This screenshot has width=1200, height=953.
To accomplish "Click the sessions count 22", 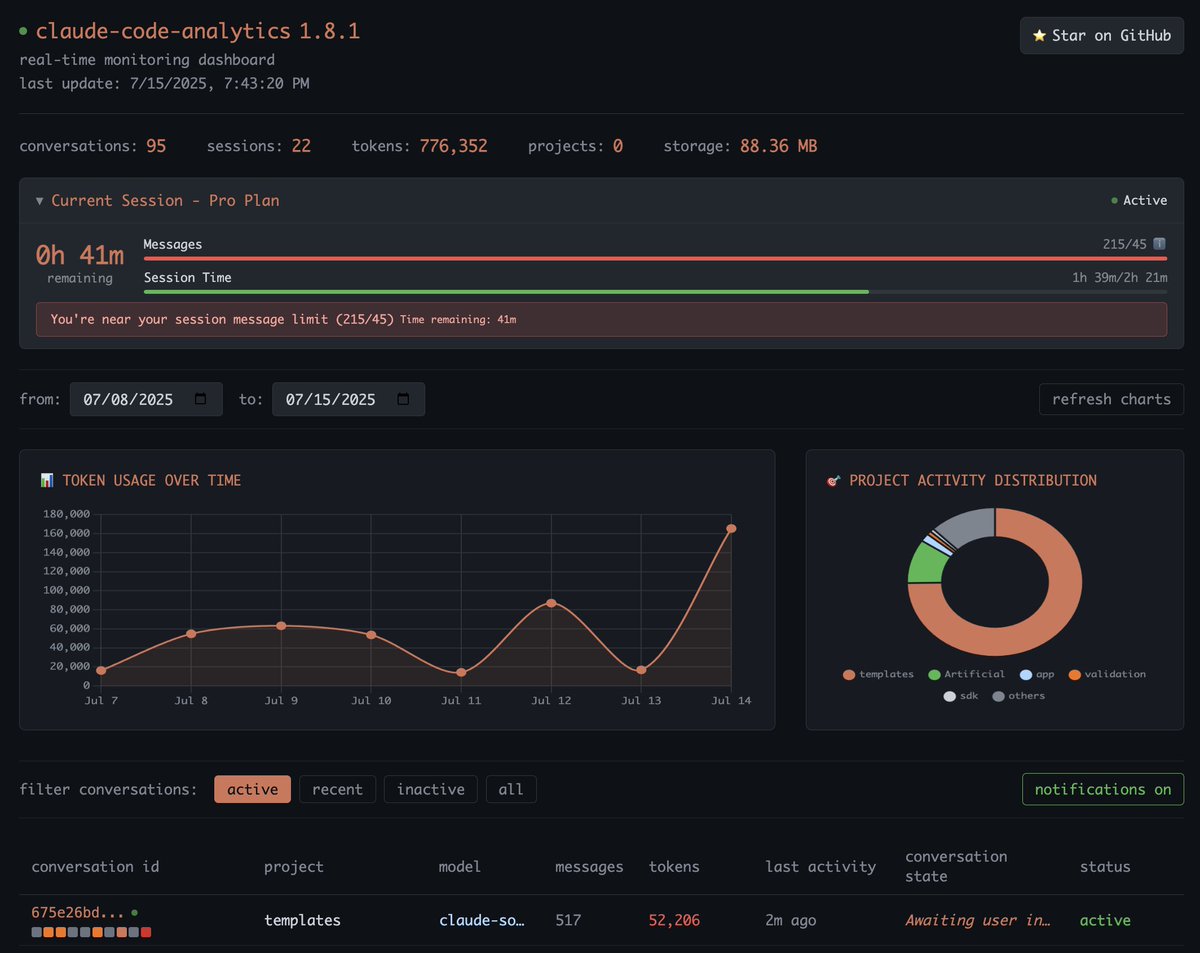I will pos(301,146).
